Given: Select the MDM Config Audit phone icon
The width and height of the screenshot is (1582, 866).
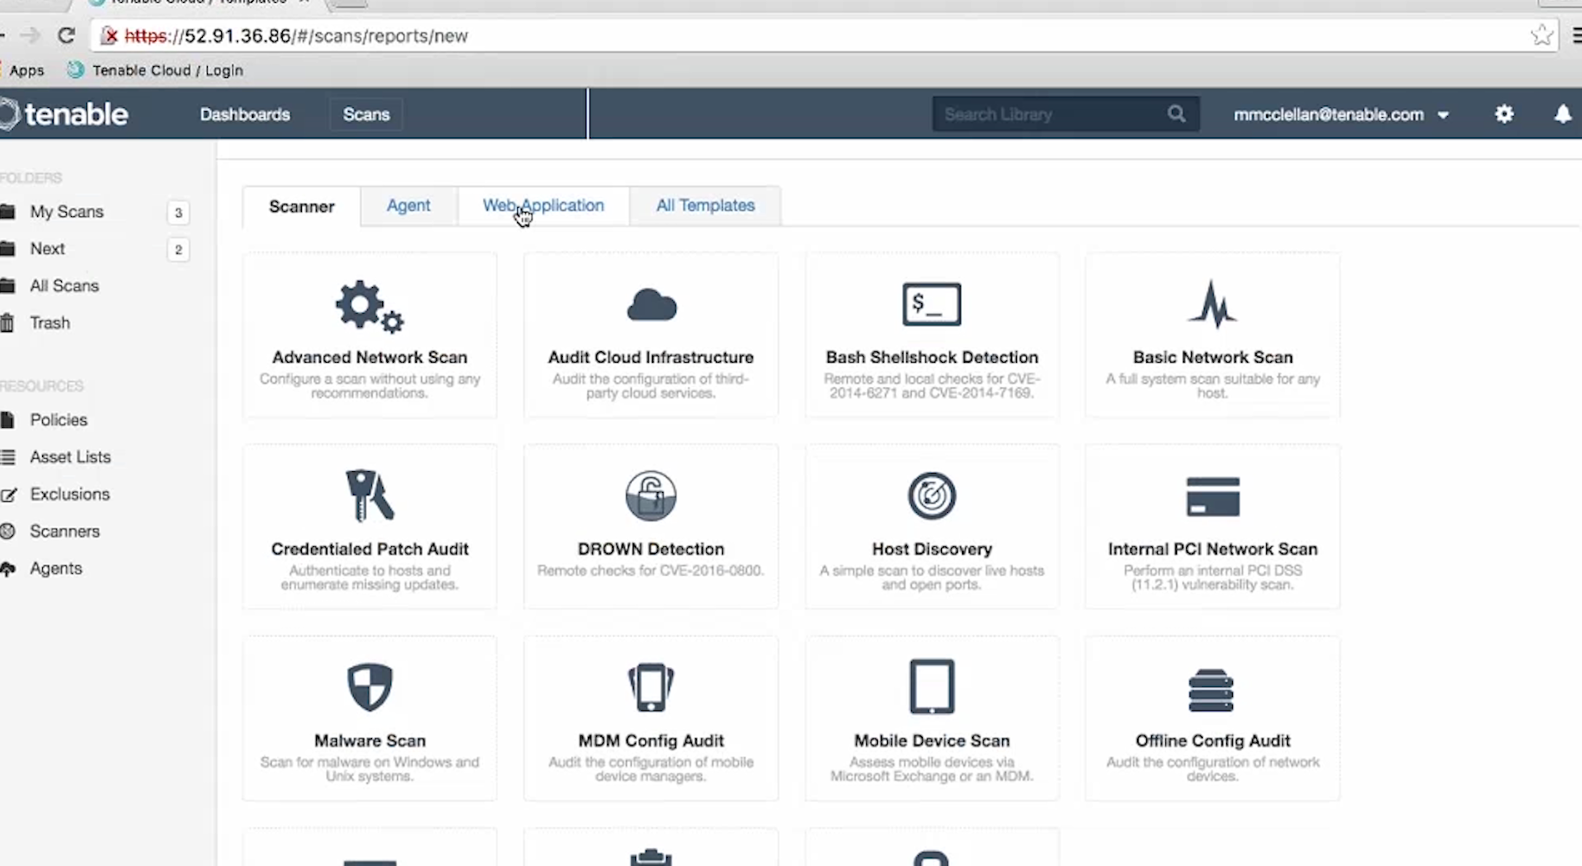Looking at the screenshot, I should tap(651, 687).
